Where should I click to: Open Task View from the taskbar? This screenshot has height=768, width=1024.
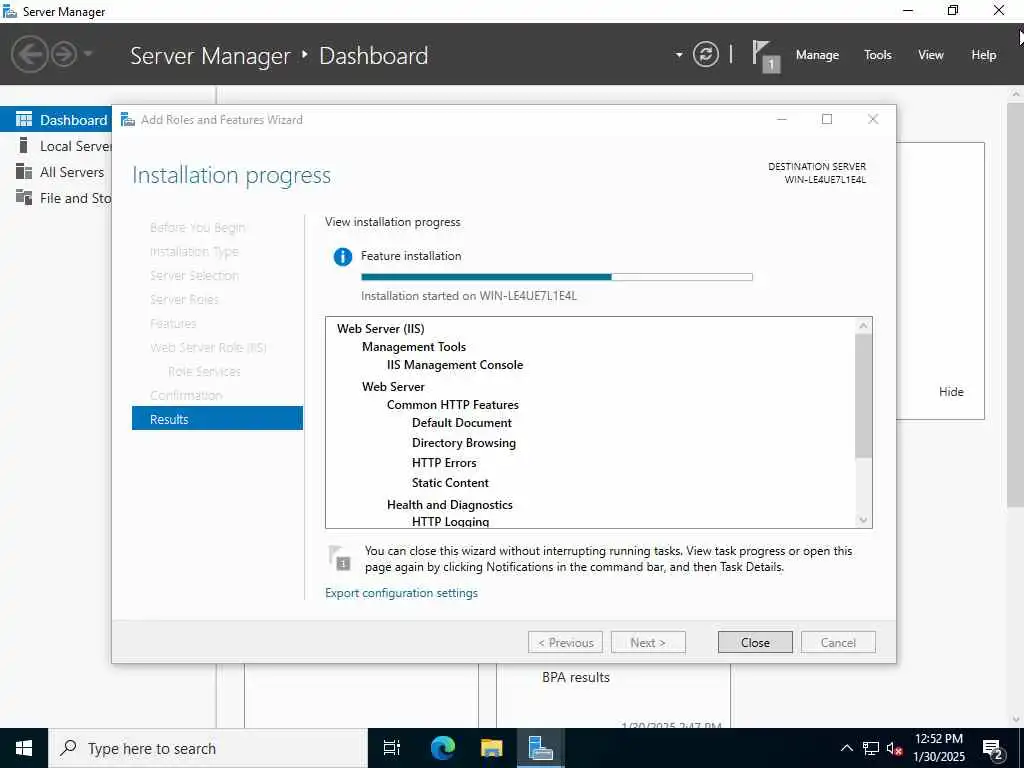(392, 748)
